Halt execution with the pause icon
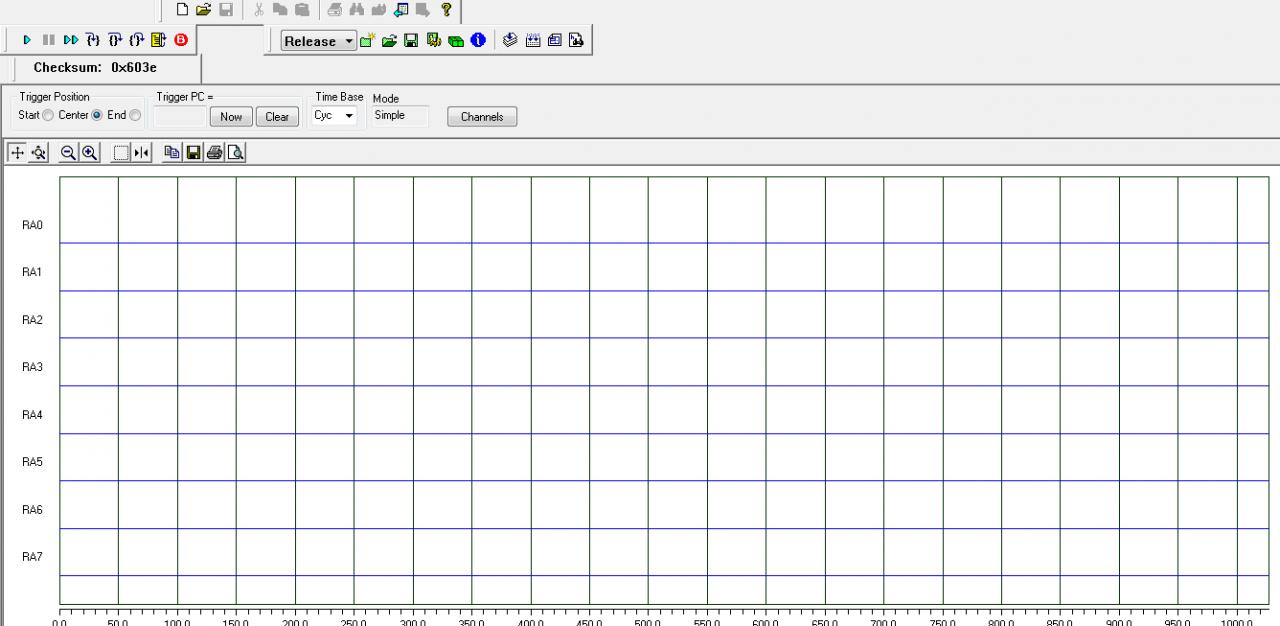This screenshot has height=626, width=1280. [48, 40]
